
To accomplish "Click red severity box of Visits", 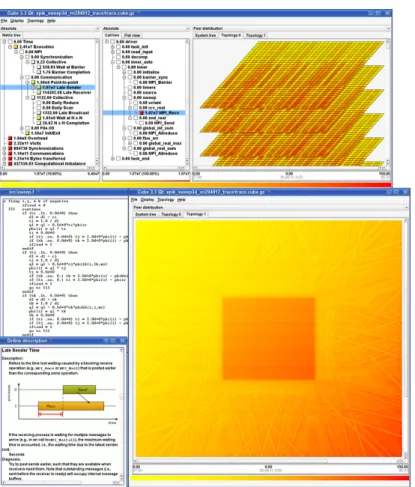I will click(x=10, y=143).
